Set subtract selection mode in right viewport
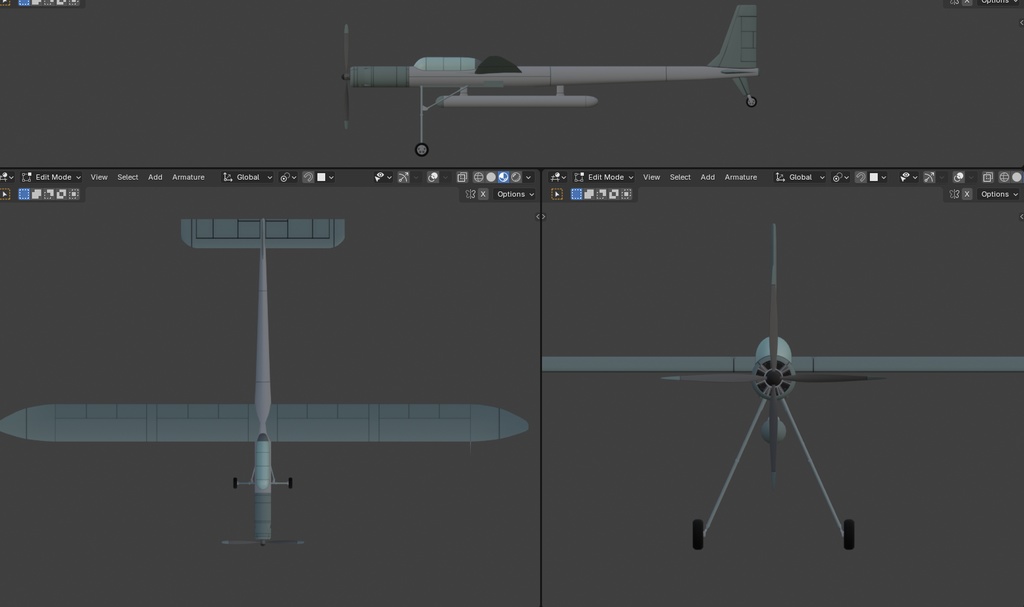This screenshot has height=607, width=1024. tap(601, 194)
